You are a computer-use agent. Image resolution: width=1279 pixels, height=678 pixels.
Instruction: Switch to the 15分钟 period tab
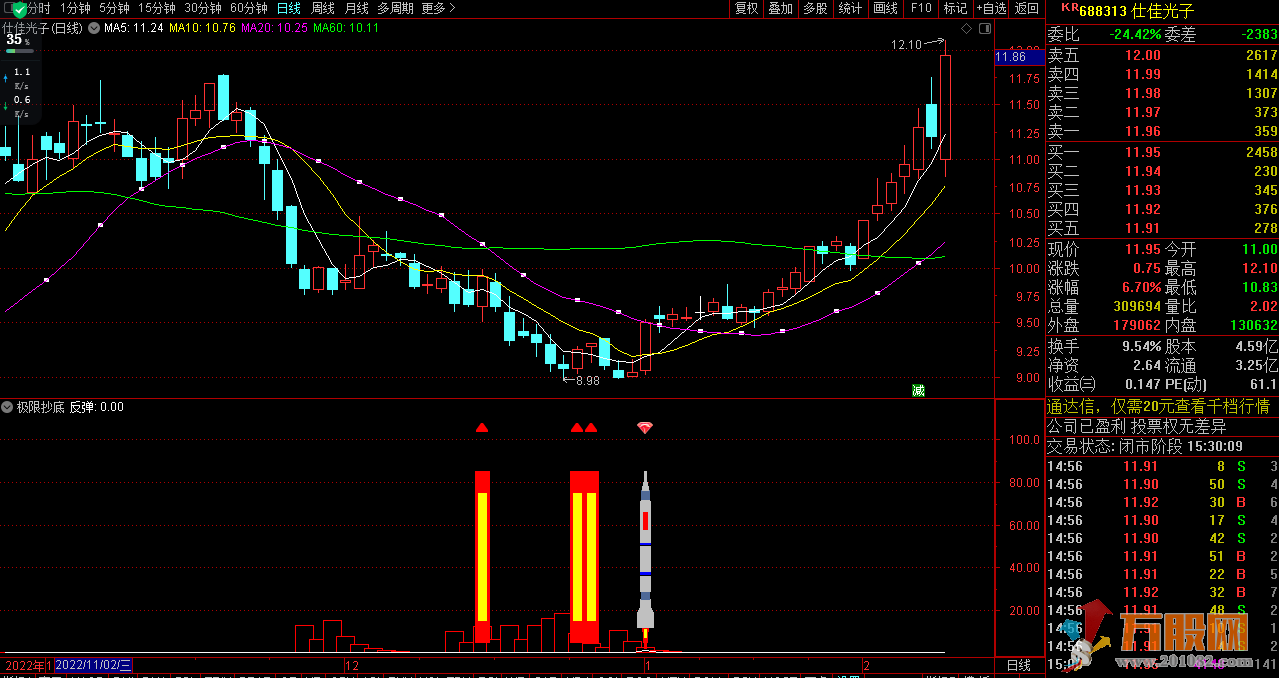click(156, 8)
